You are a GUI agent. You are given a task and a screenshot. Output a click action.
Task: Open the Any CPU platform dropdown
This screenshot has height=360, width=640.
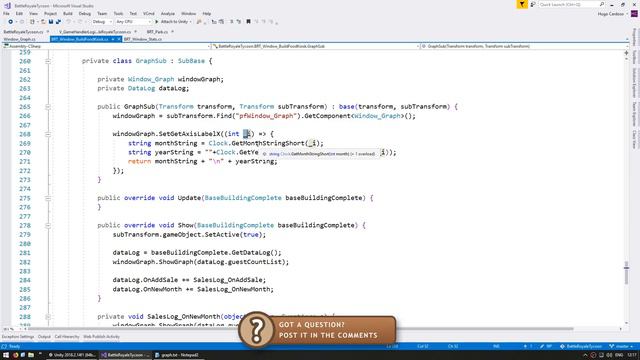click(133, 22)
